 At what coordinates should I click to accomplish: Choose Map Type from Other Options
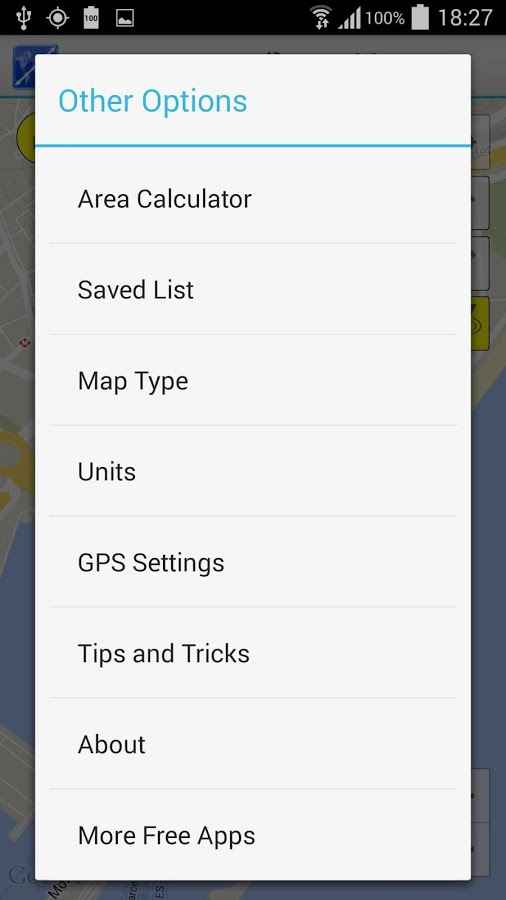(252, 381)
